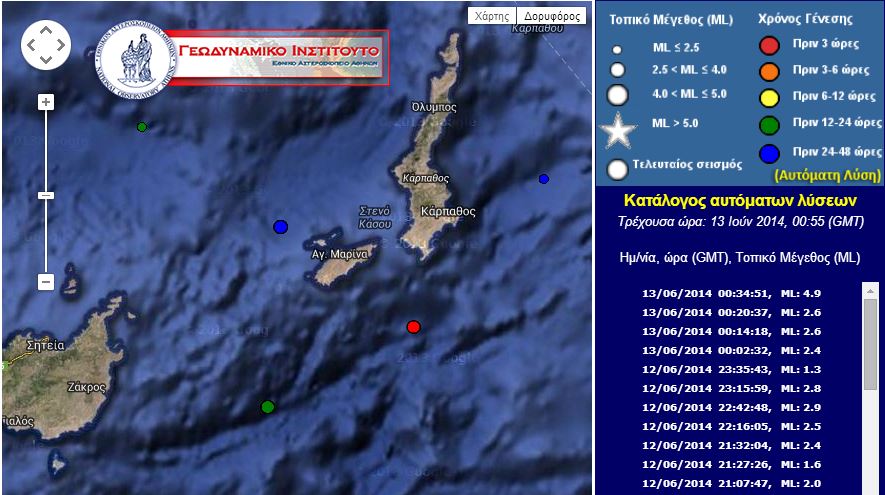Select the 23:35:43 ML 1.3 entry
885x495 pixels.
pos(731,370)
